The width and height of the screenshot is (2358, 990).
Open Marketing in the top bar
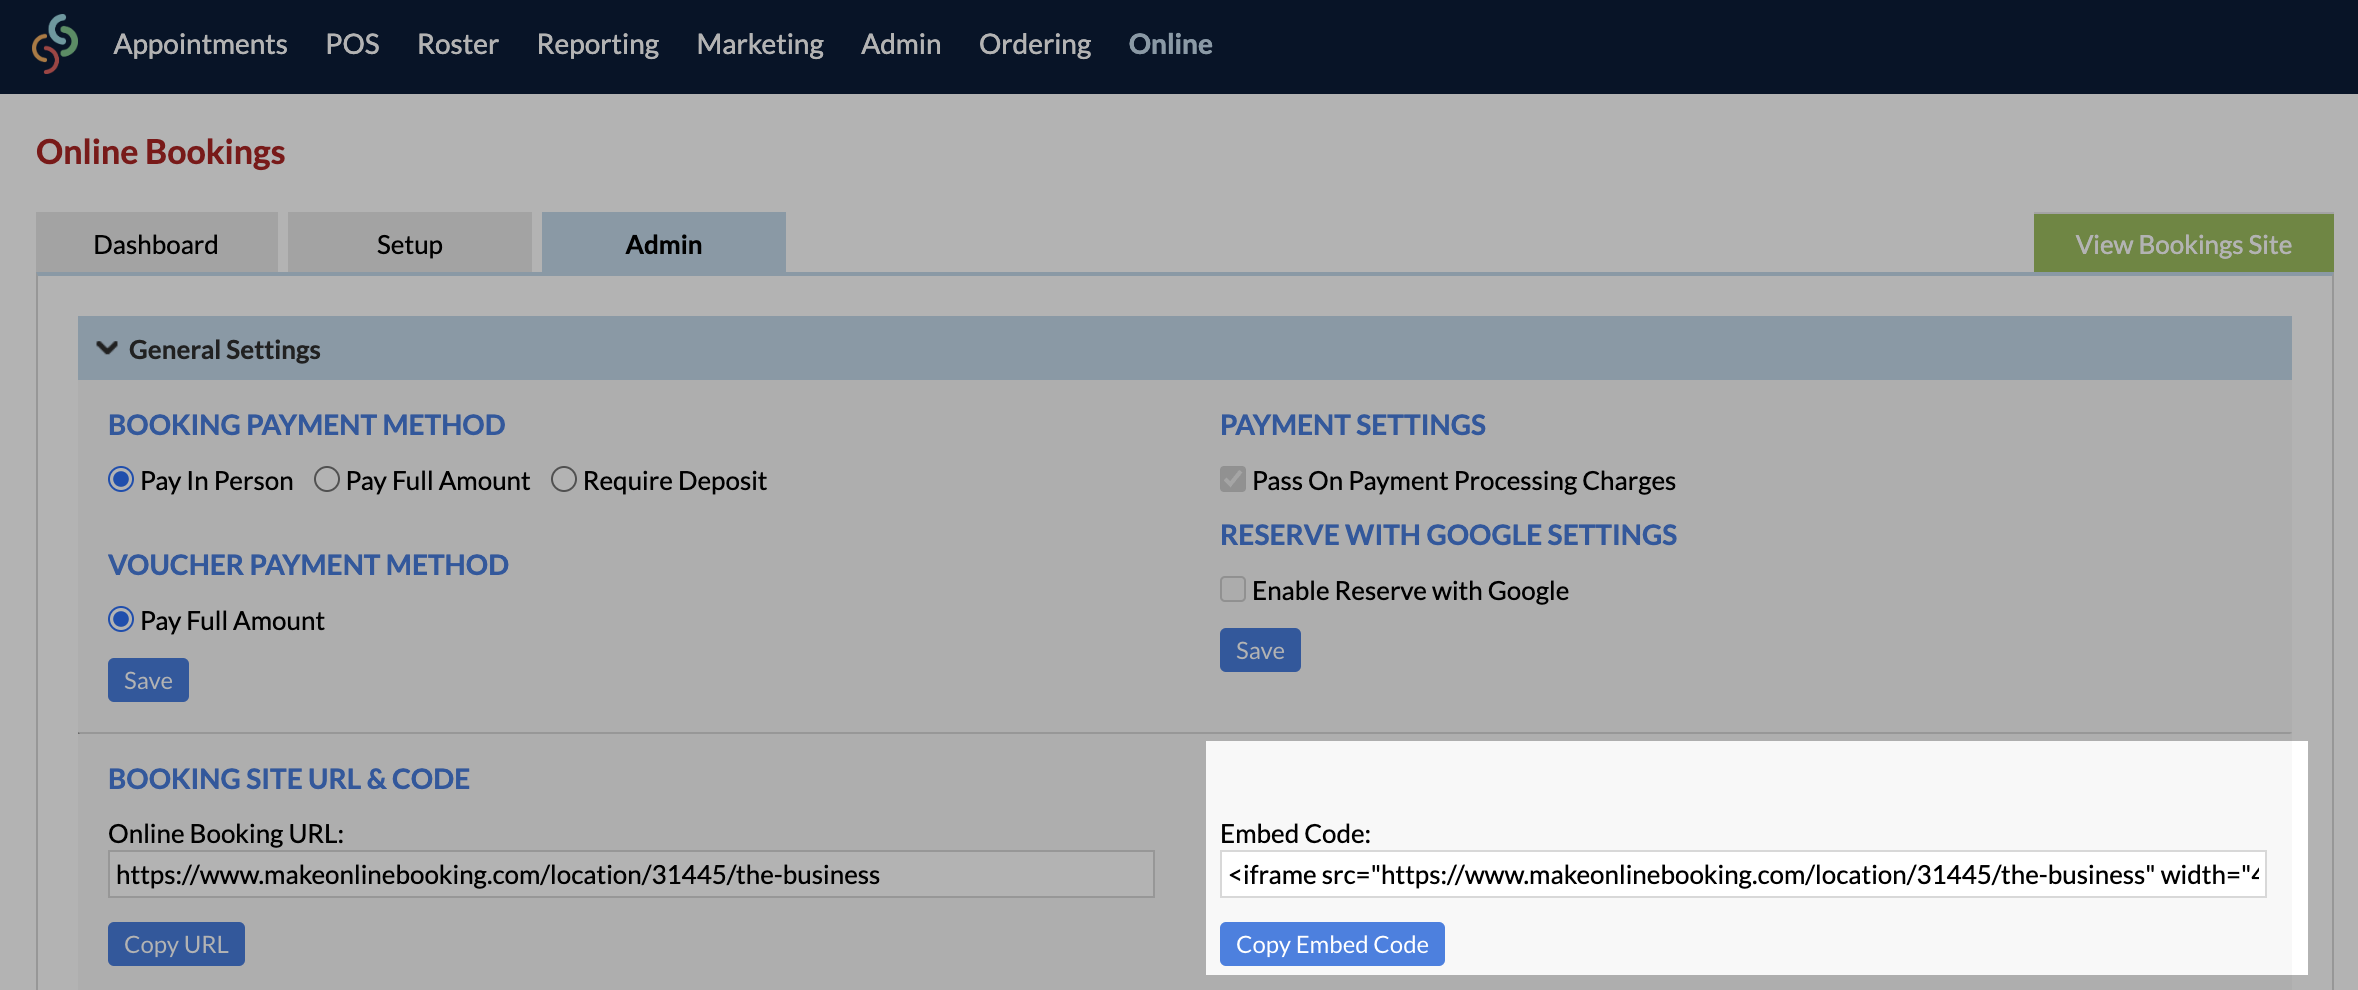click(x=759, y=44)
